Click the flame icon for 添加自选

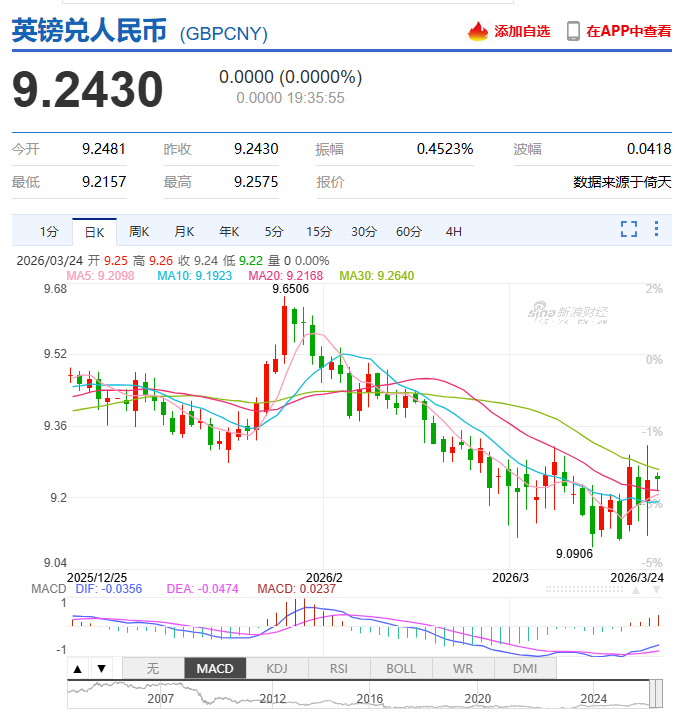tap(478, 31)
